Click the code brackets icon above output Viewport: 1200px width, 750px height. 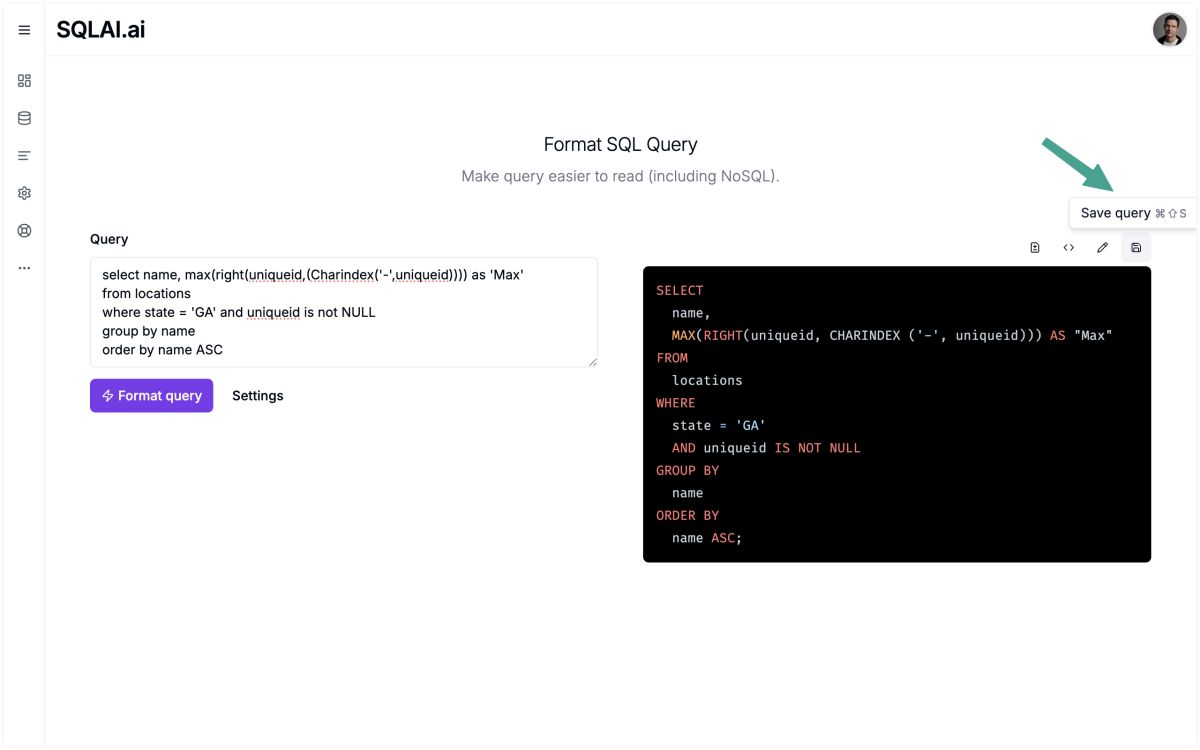click(1069, 247)
